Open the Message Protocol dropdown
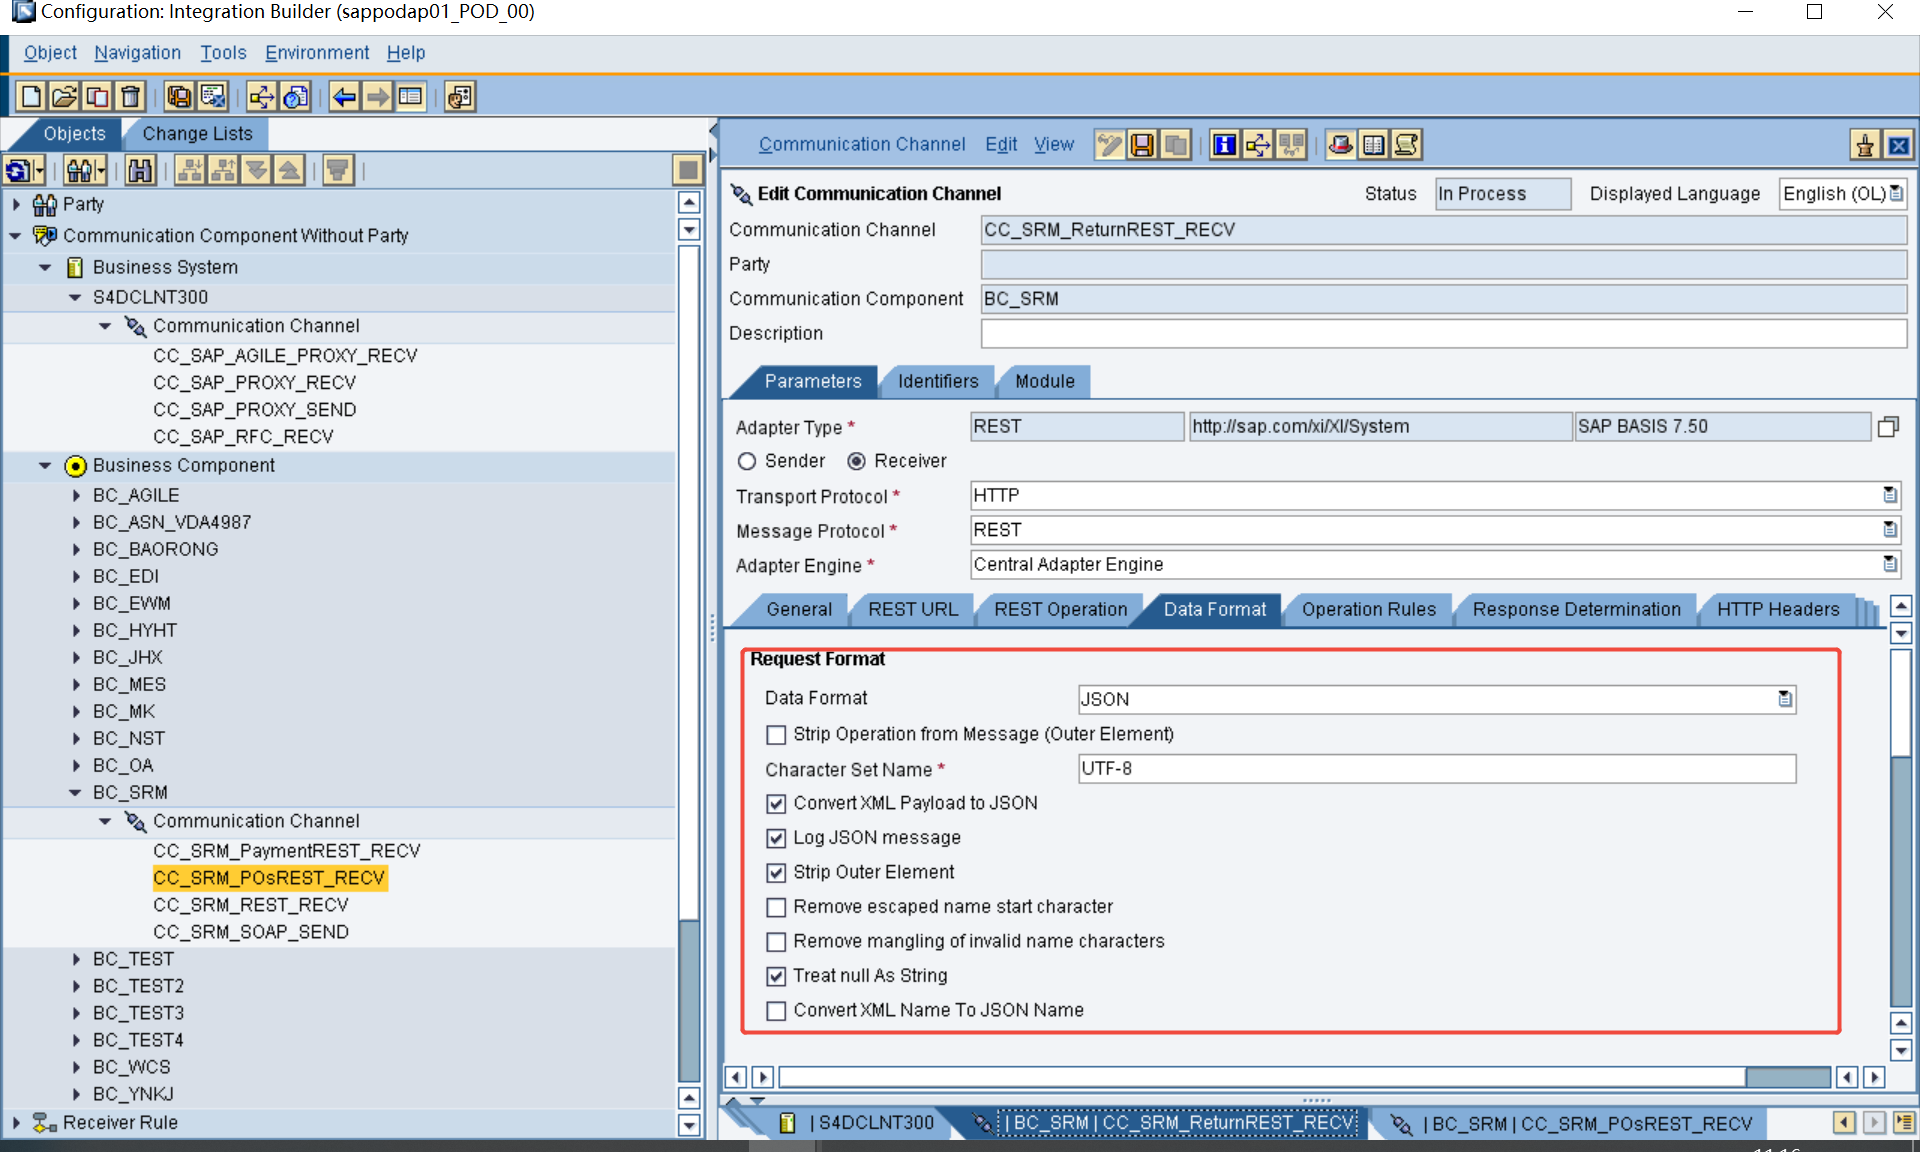The image size is (1920, 1152). [1890, 530]
